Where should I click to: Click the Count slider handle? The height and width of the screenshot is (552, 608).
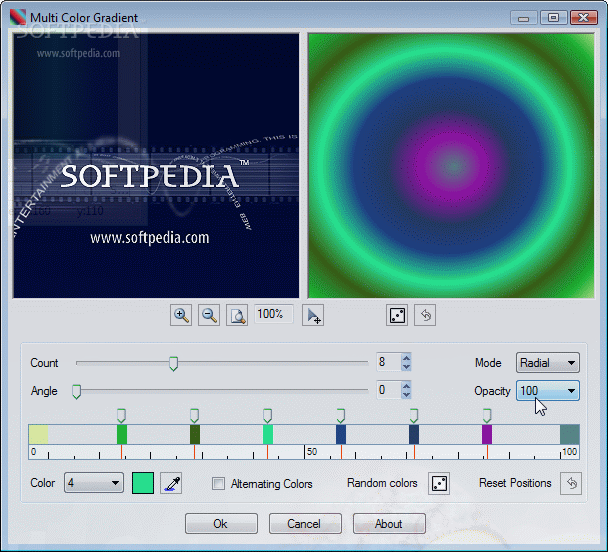tap(173, 364)
